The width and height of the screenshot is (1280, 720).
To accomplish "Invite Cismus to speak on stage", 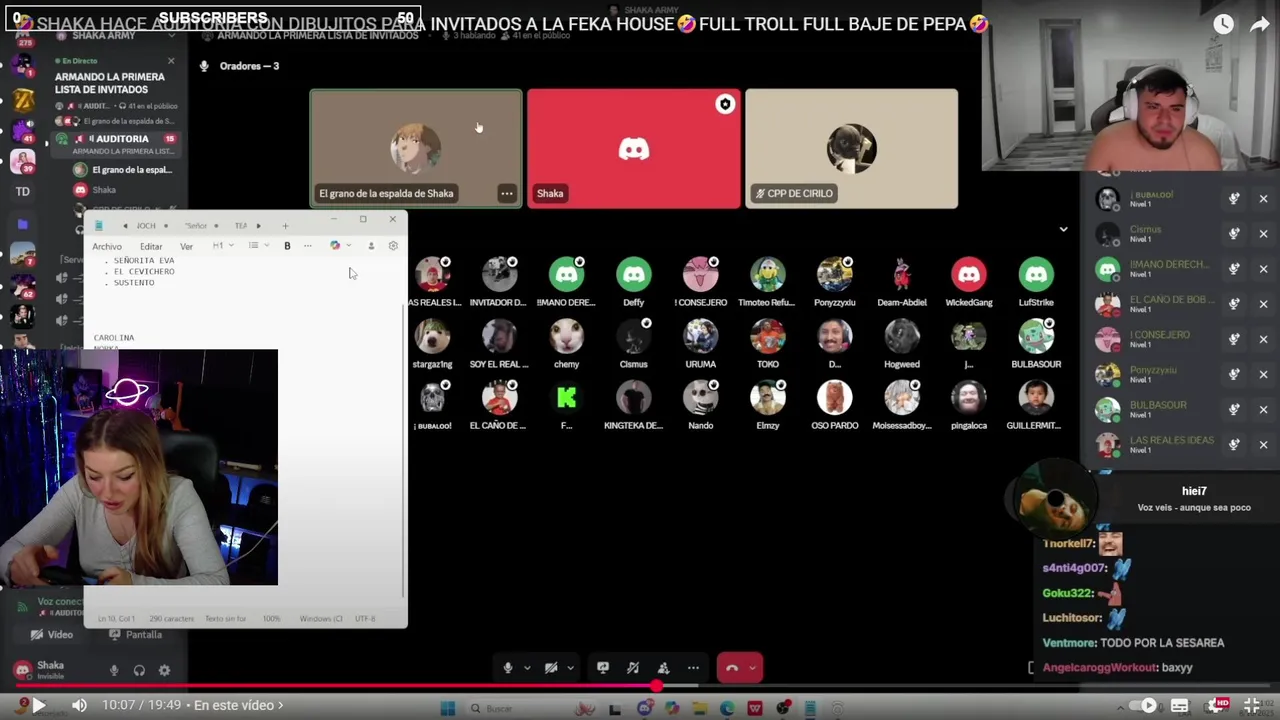I will [1234, 234].
